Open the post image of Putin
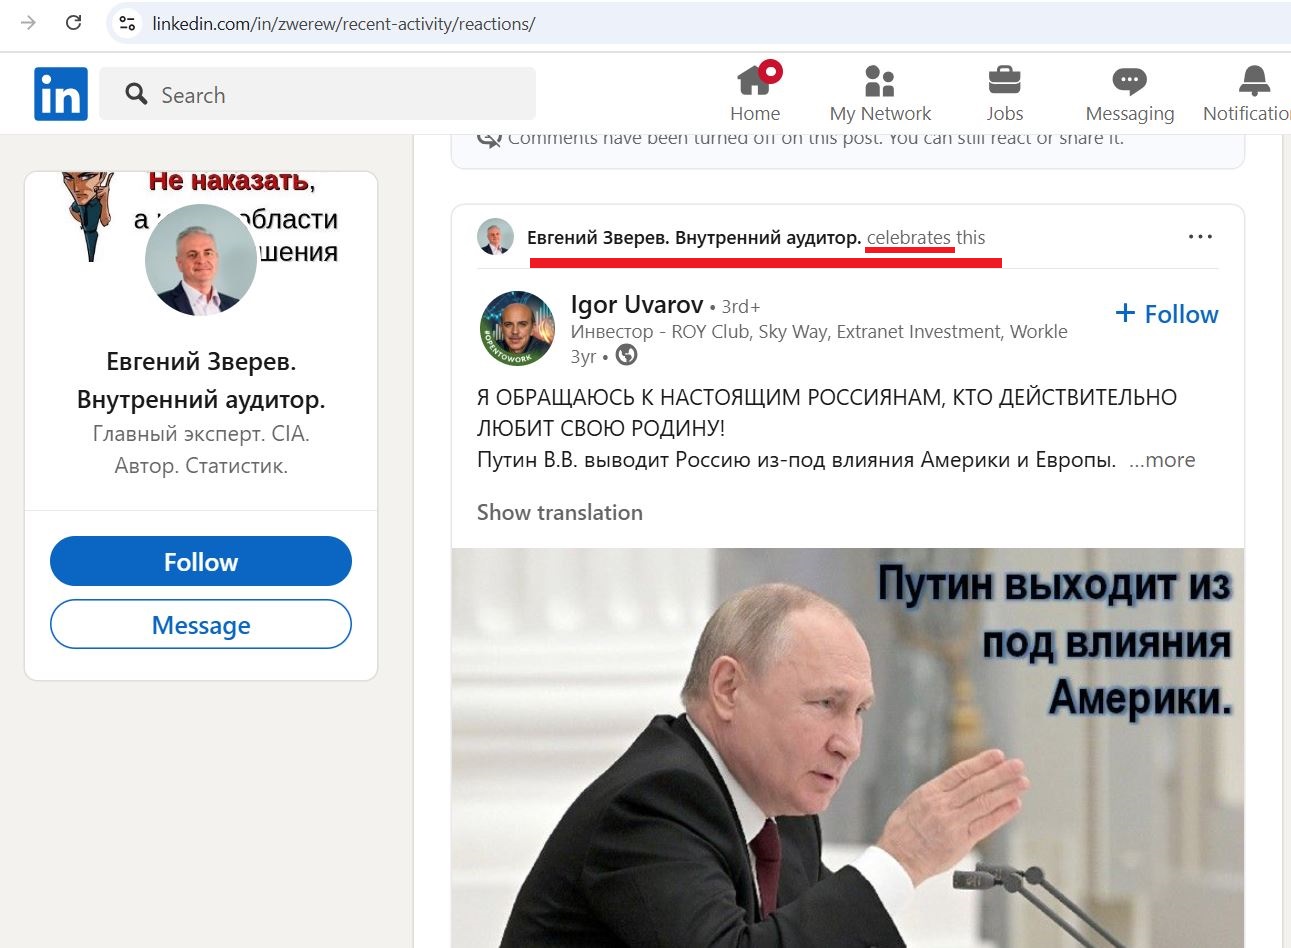1291x948 pixels. pos(848,748)
